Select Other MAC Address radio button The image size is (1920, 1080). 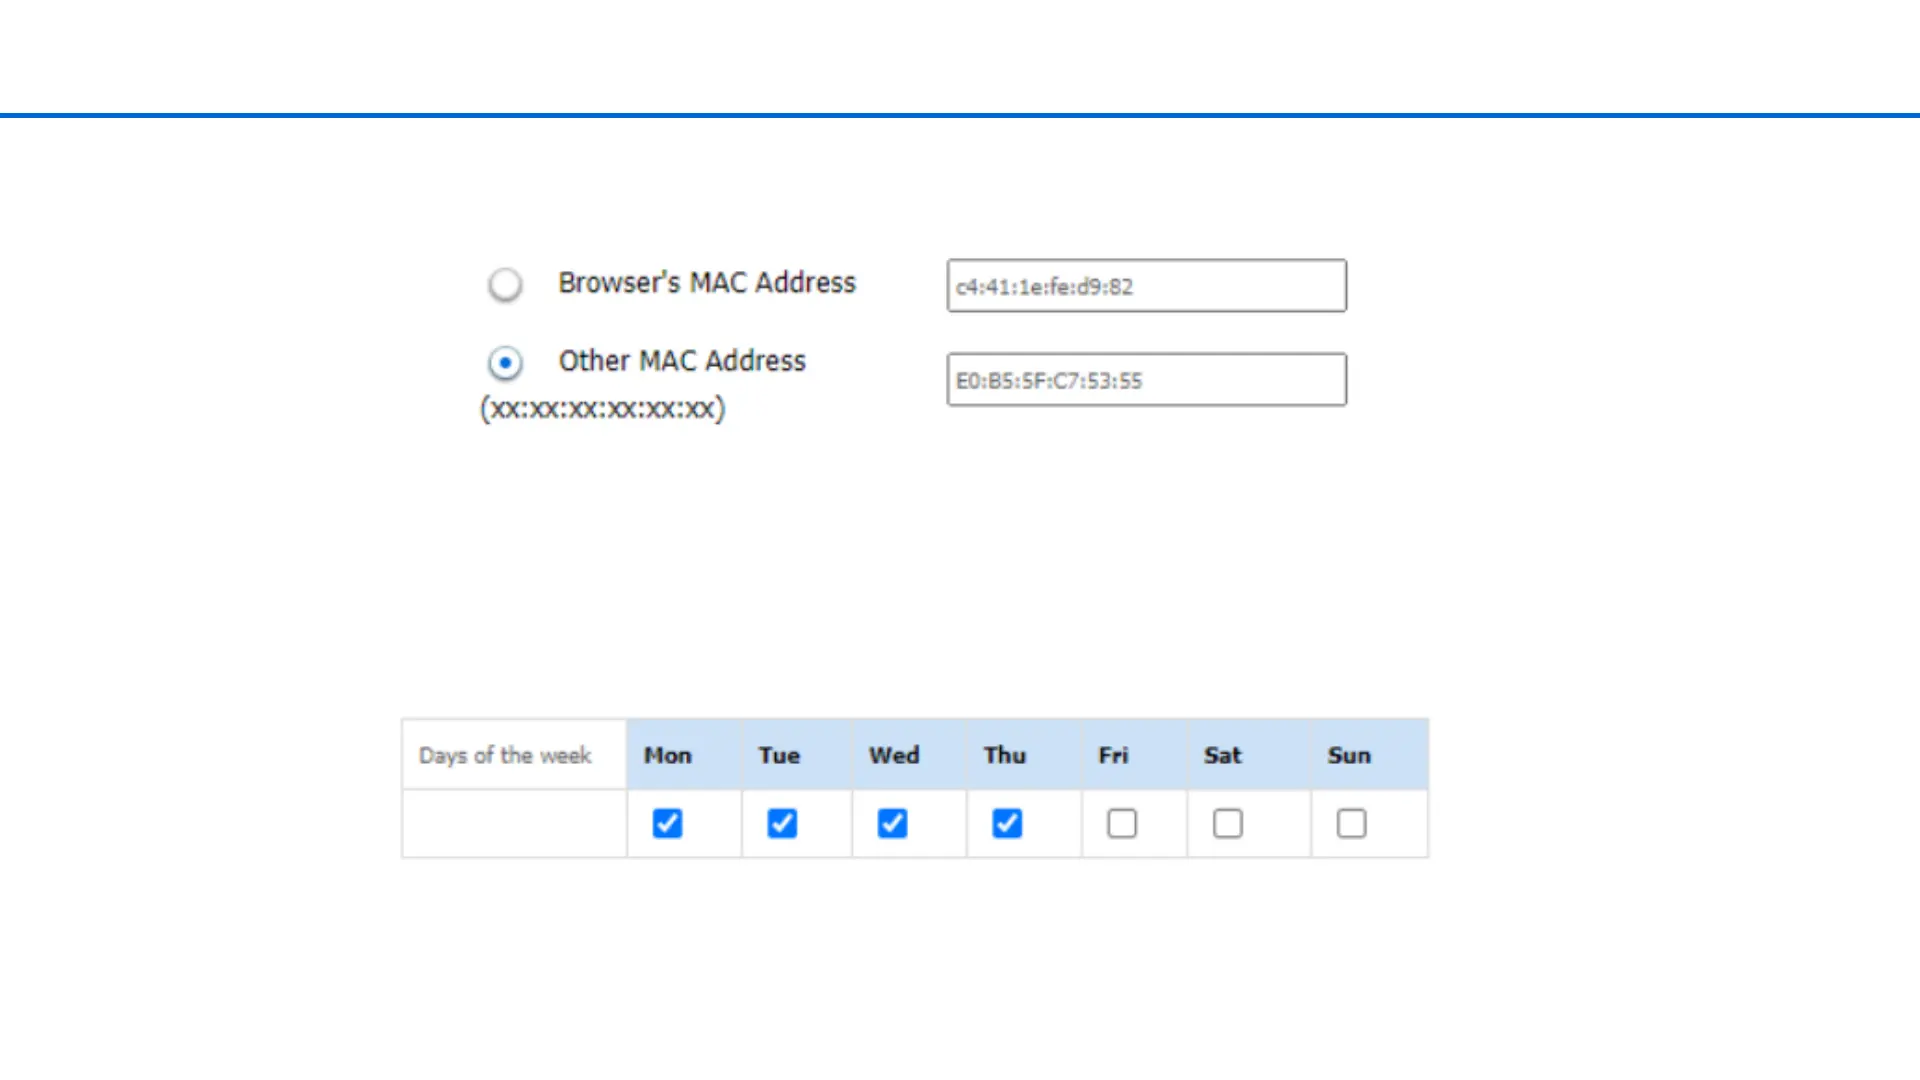(x=505, y=362)
